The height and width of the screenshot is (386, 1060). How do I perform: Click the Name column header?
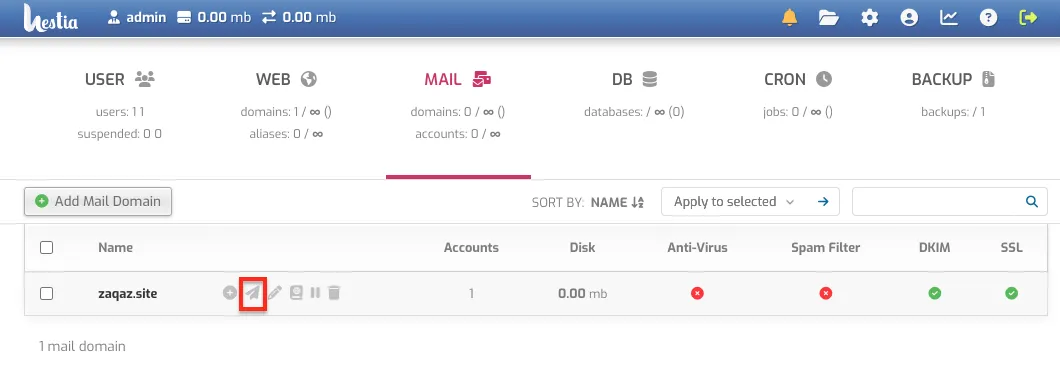[x=116, y=247]
